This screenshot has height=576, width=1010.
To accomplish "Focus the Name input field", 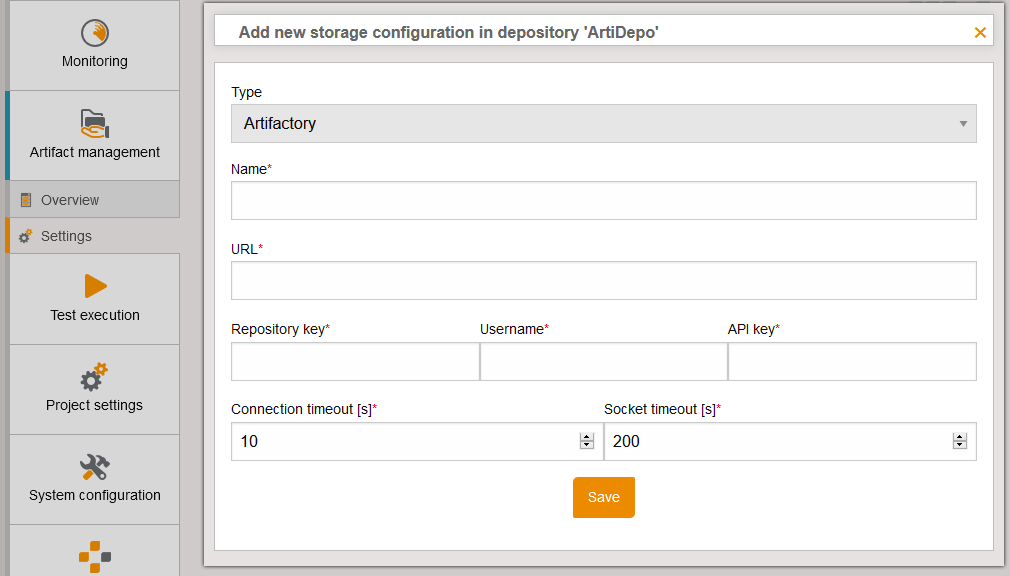I will [603, 201].
